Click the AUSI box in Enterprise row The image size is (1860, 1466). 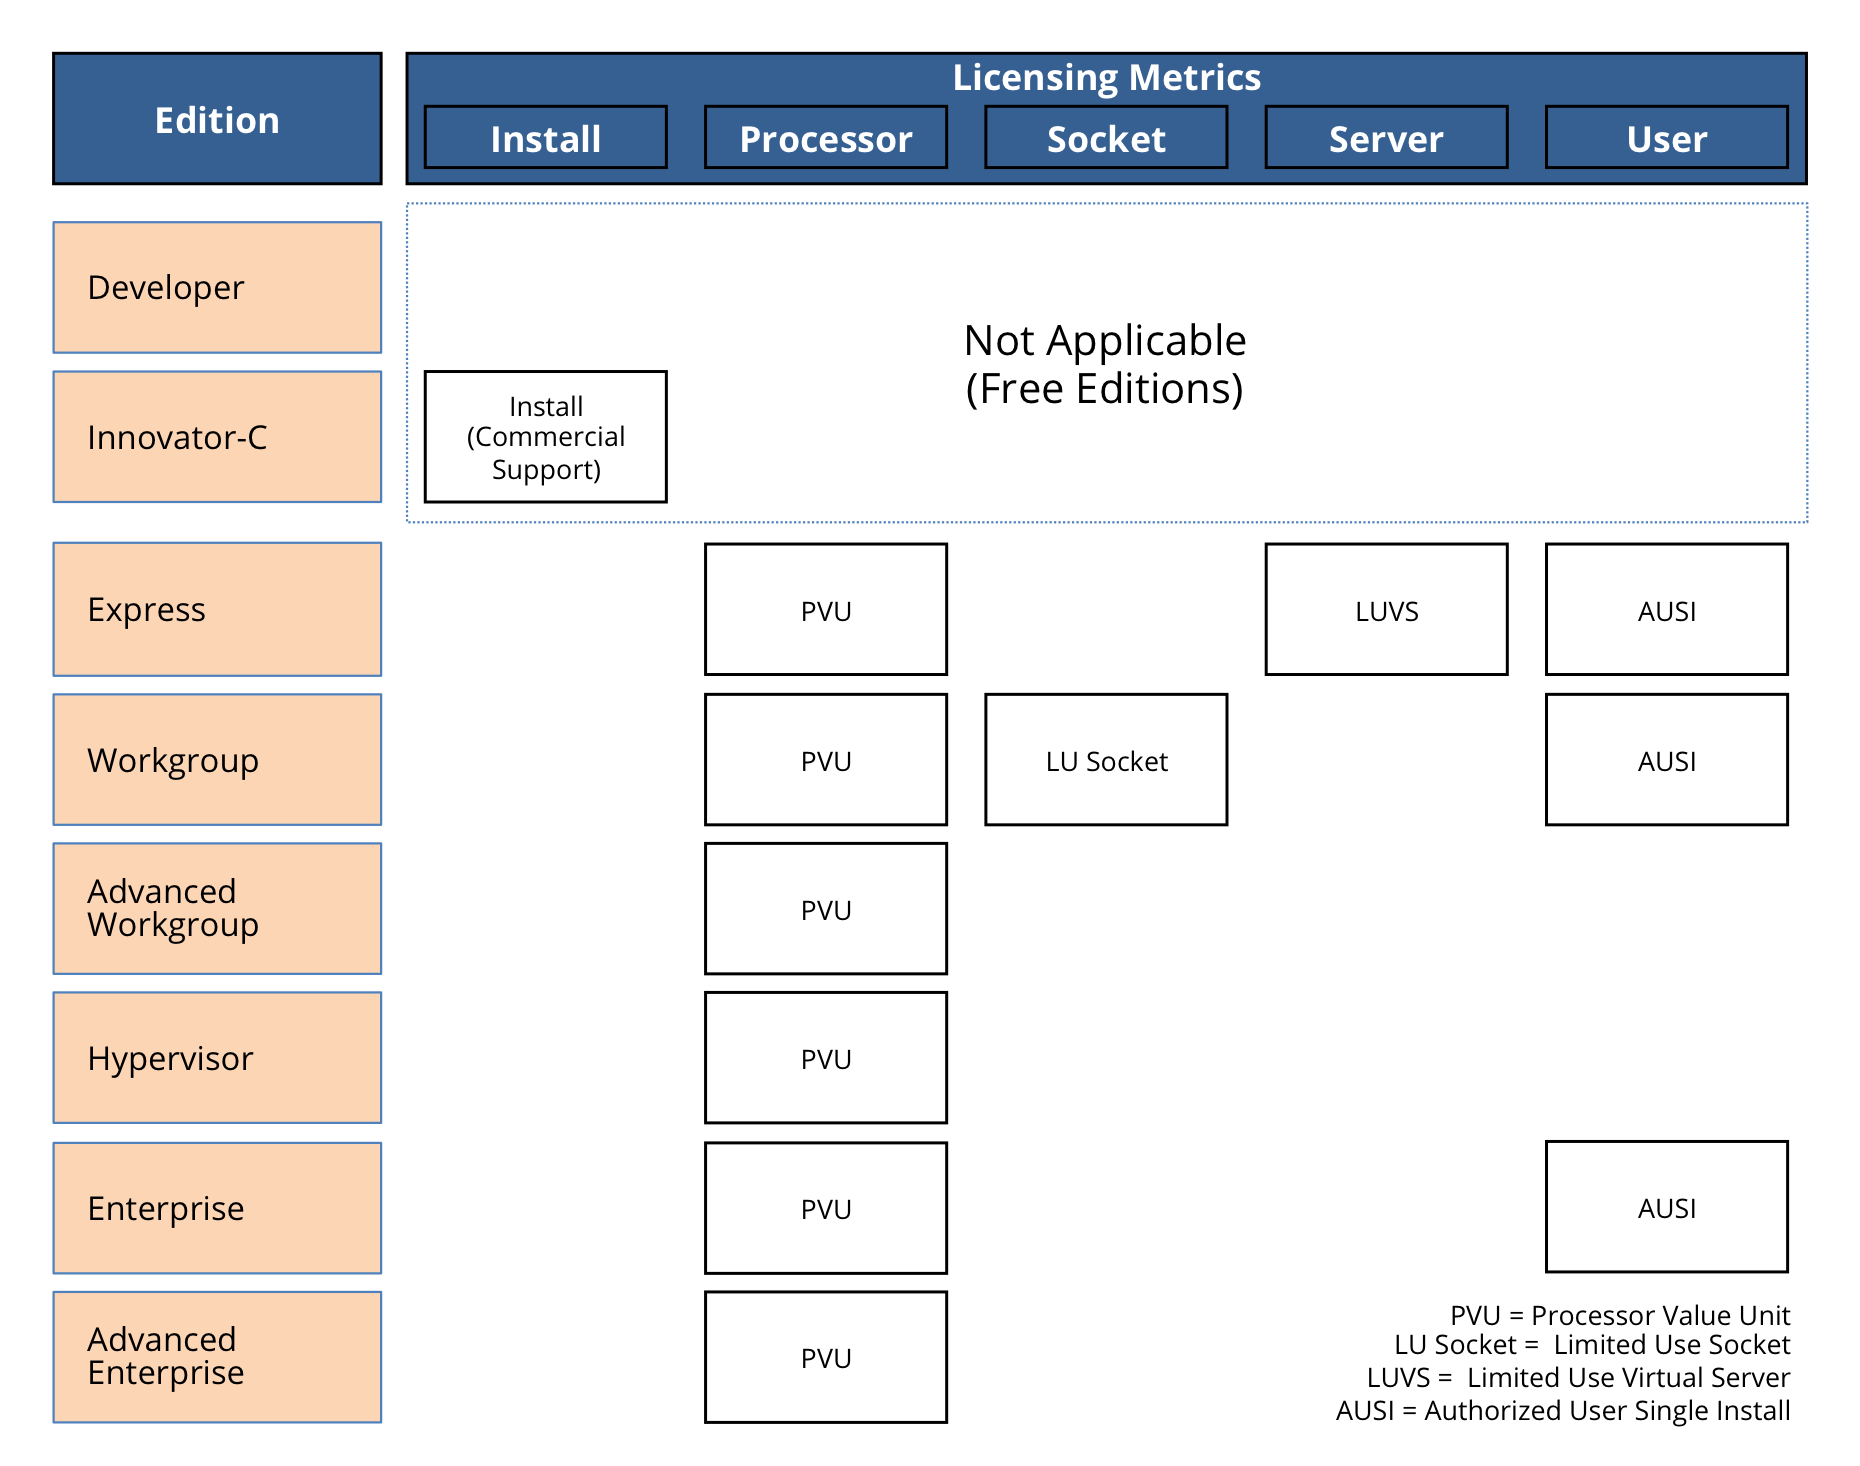(x=1666, y=1207)
